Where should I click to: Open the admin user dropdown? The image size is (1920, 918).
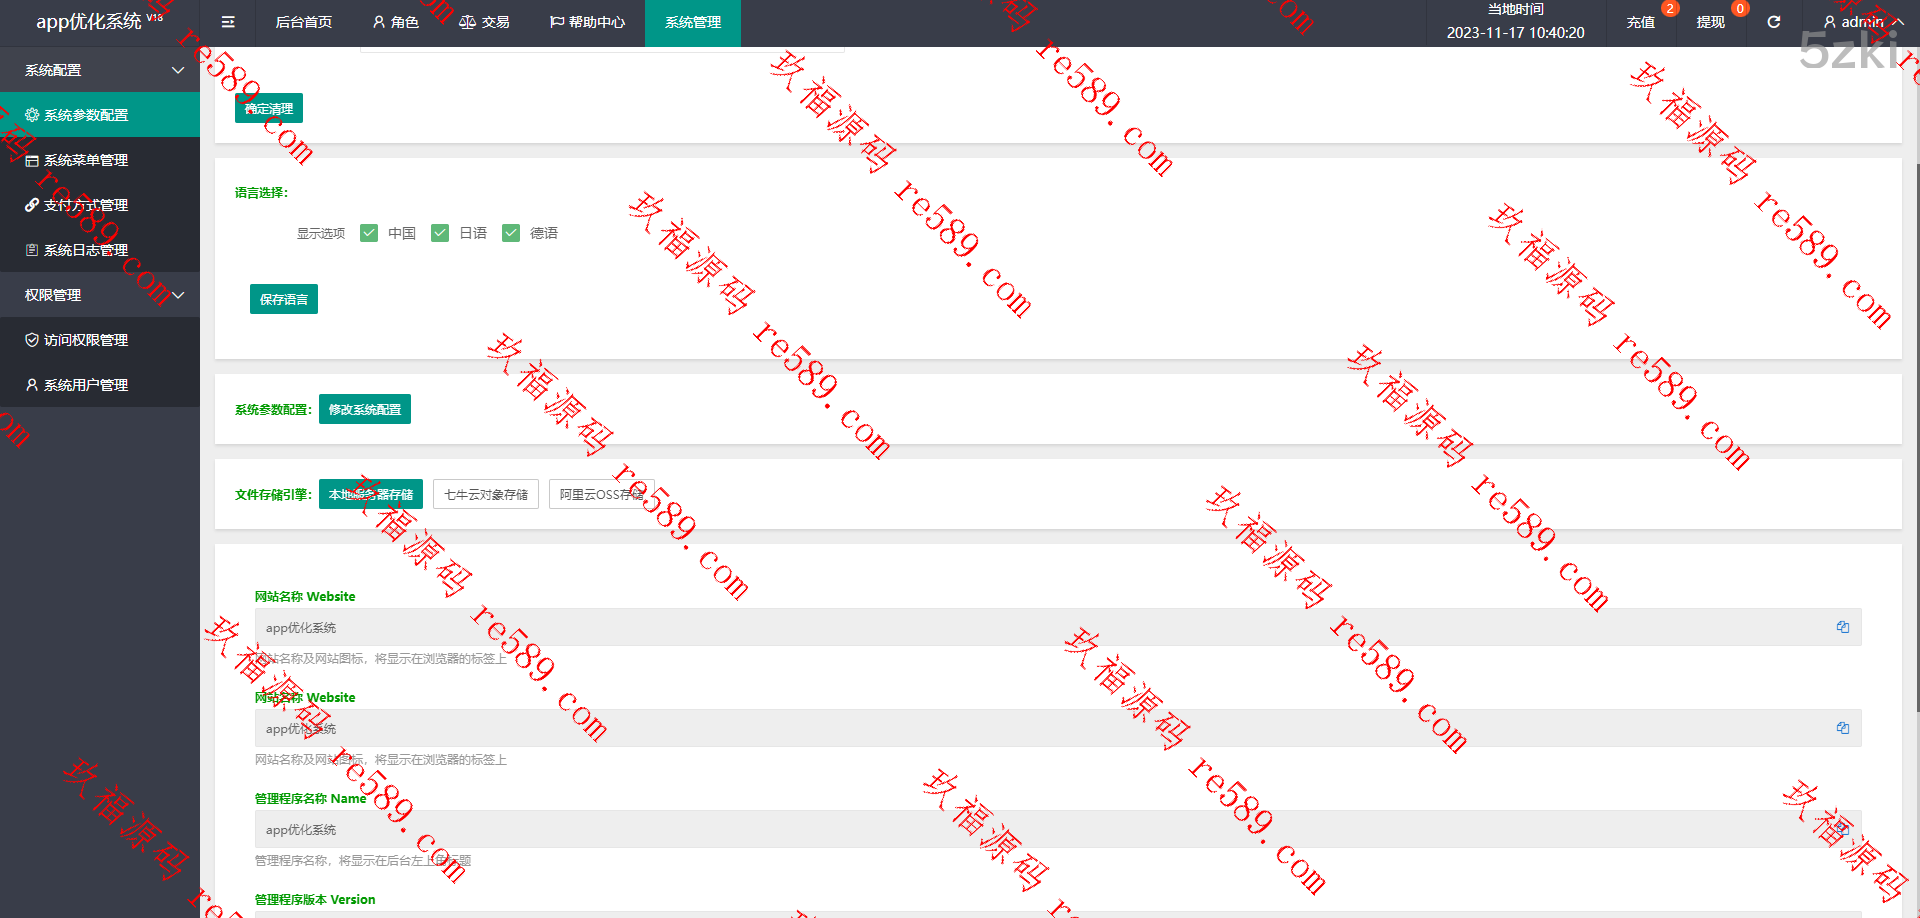coord(1862,22)
